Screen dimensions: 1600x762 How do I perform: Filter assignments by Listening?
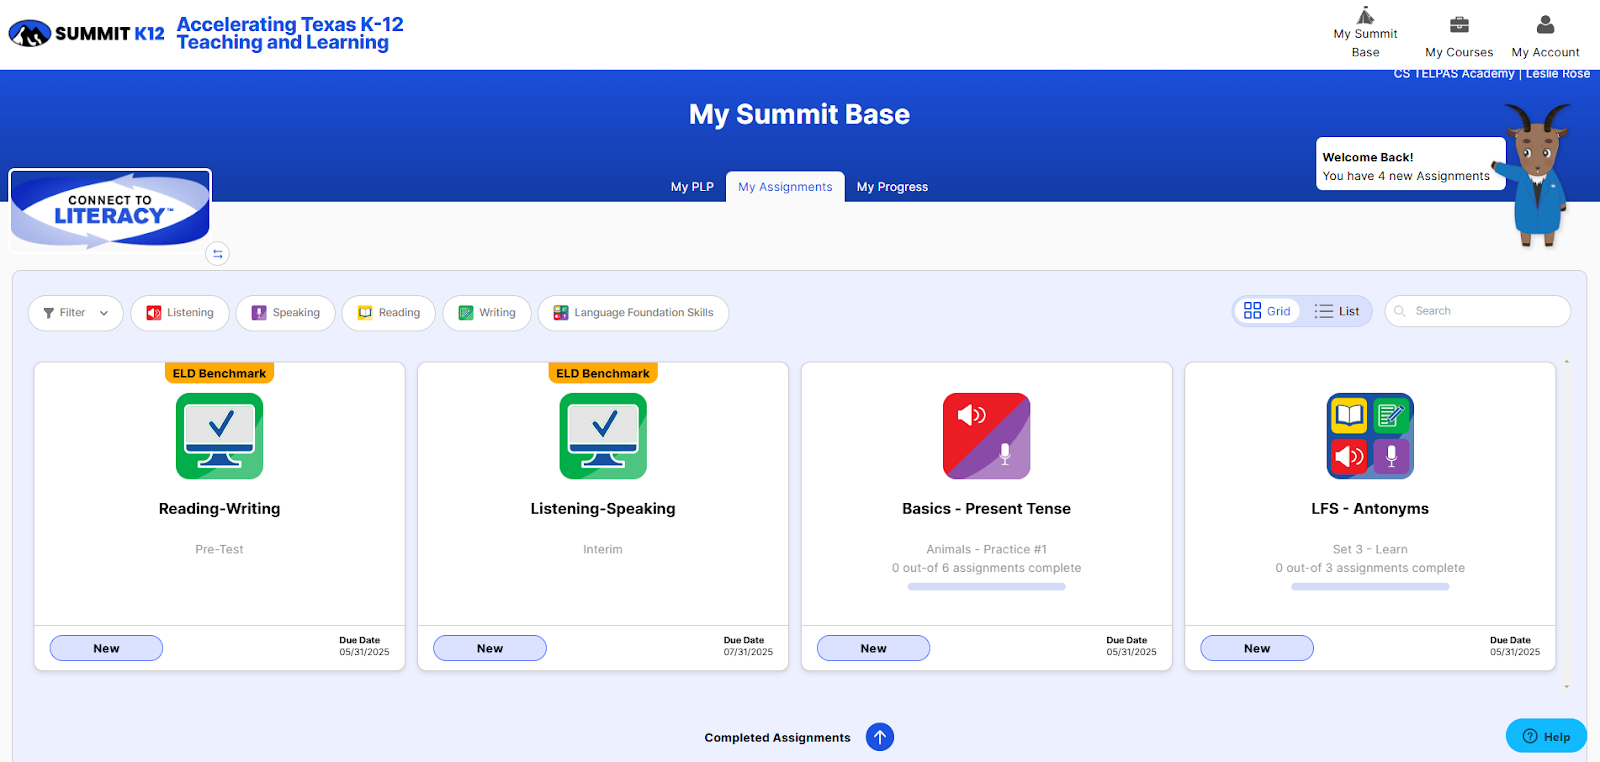click(180, 313)
